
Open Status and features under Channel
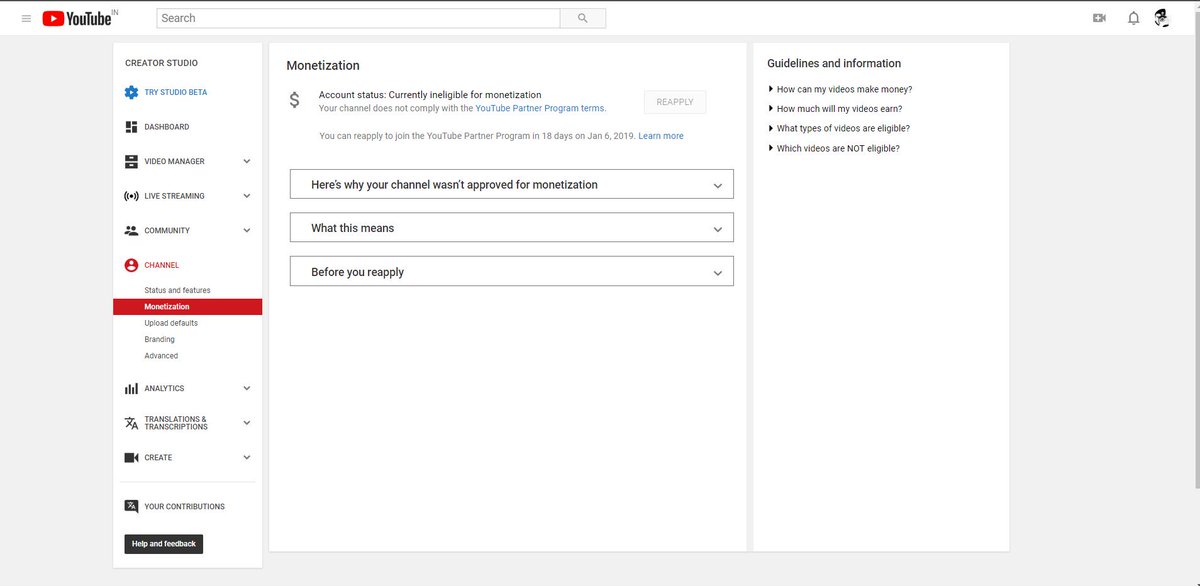(x=177, y=290)
